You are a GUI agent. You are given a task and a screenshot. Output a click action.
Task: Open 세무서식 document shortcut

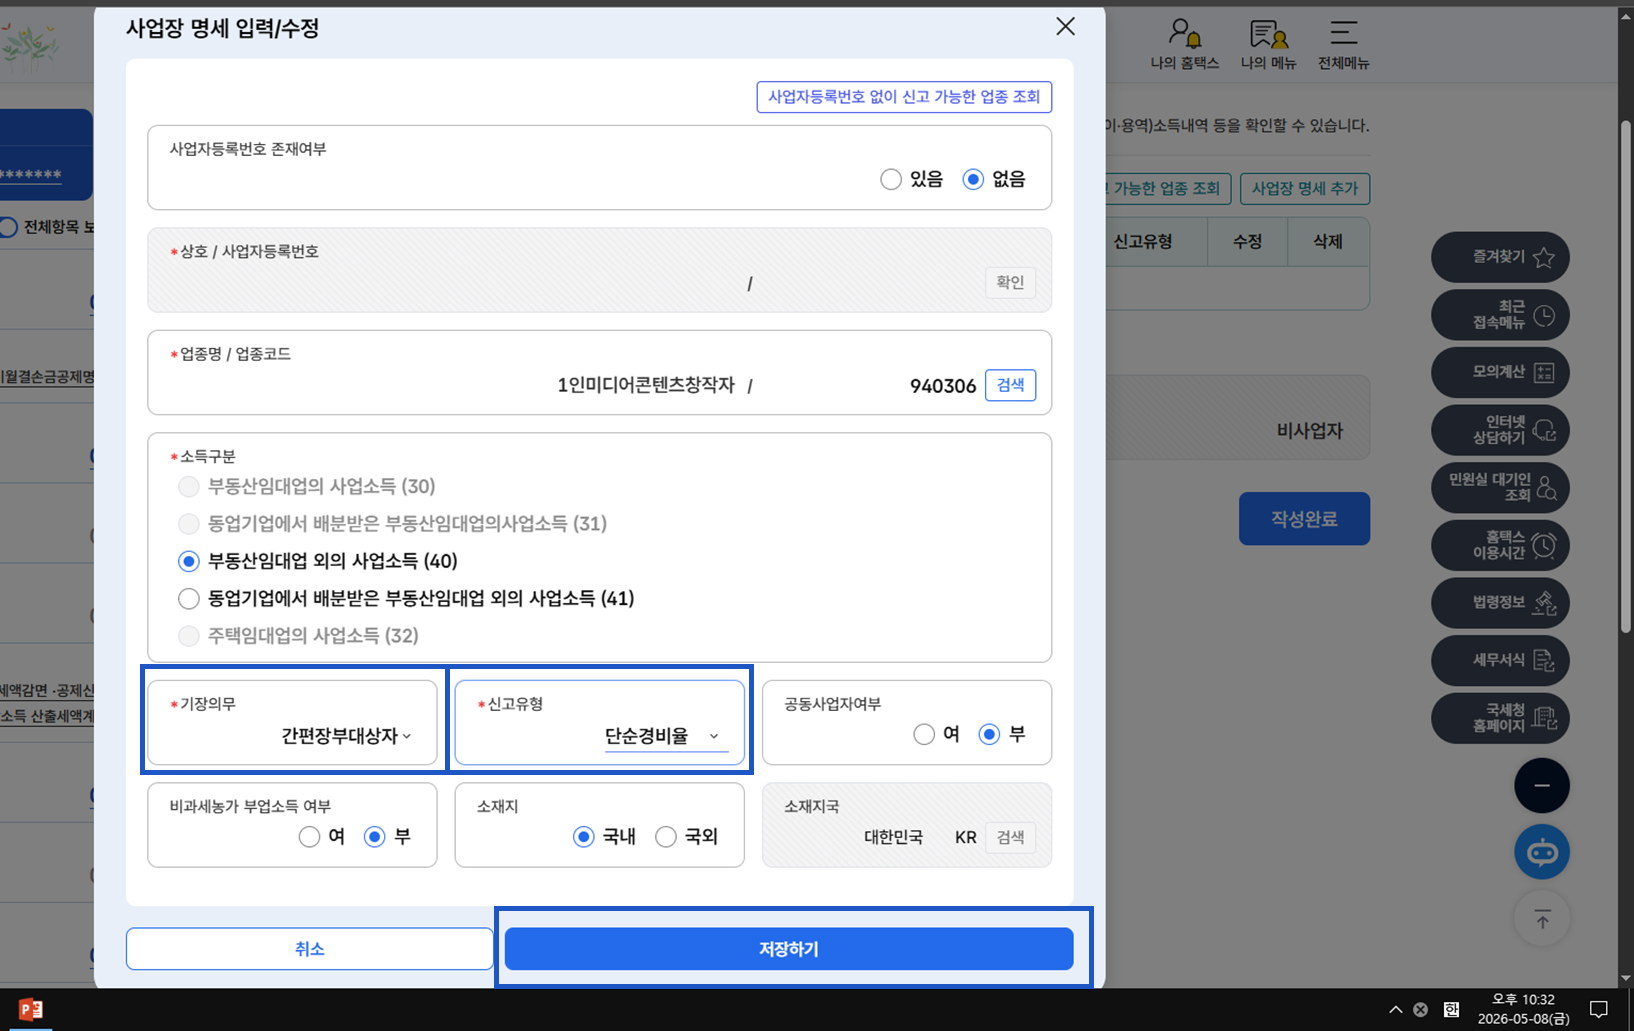pos(1500,660)
